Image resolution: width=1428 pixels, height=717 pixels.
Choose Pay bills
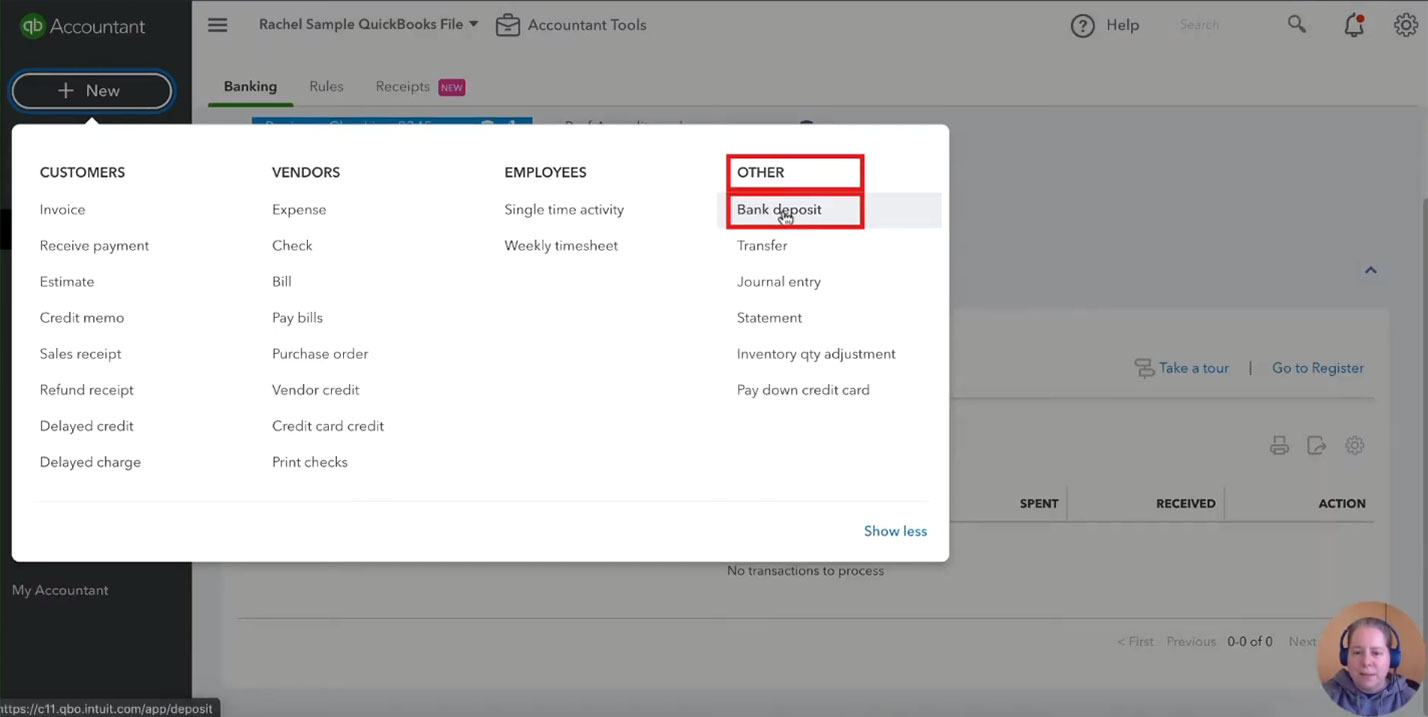(297, 318)
